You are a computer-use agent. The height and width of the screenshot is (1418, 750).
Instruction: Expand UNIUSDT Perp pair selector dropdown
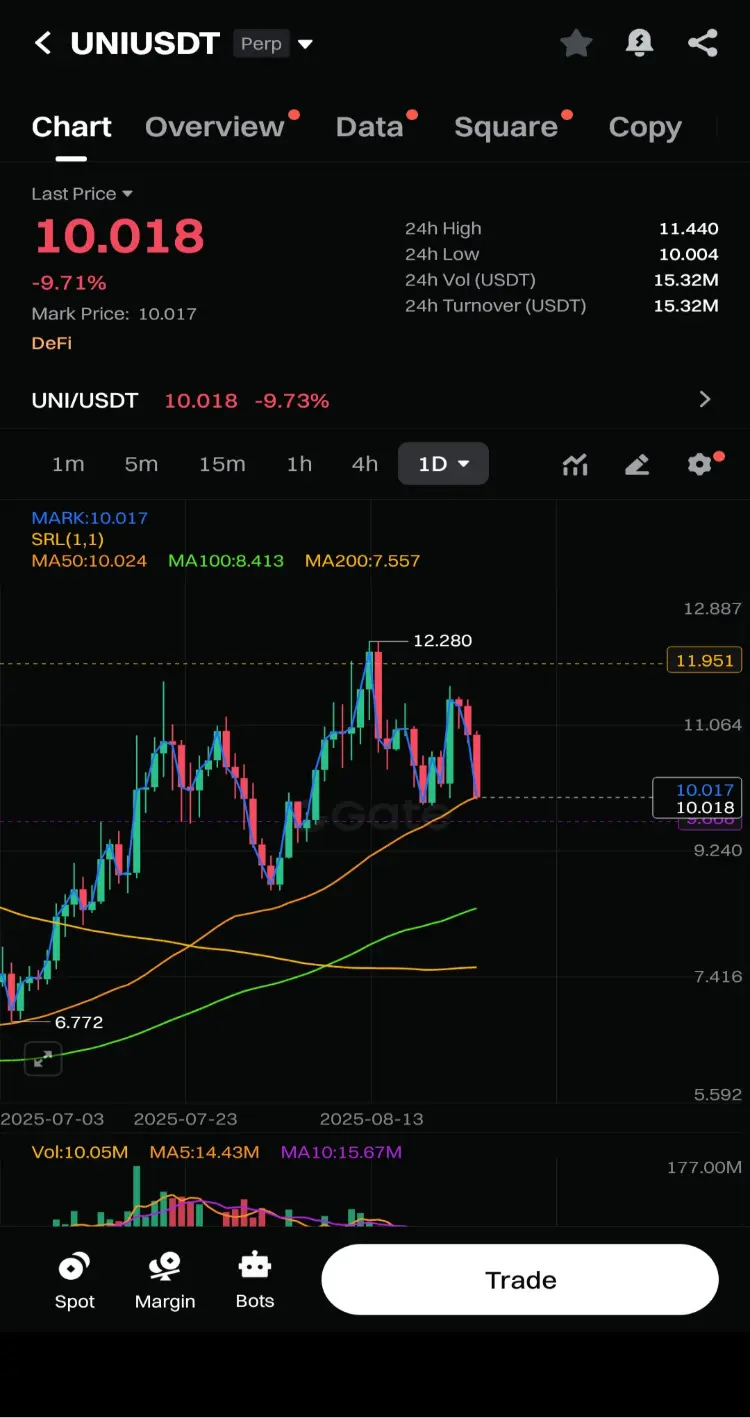point(305,44)
